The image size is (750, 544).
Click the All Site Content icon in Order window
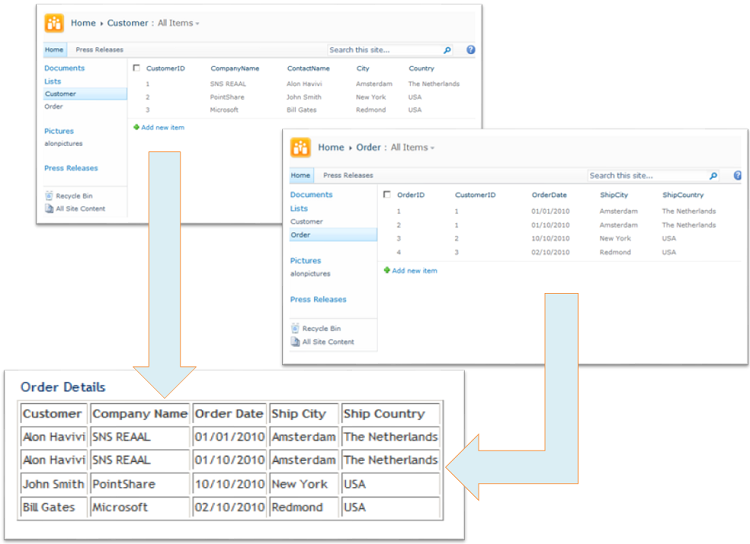tap(296, 342)
